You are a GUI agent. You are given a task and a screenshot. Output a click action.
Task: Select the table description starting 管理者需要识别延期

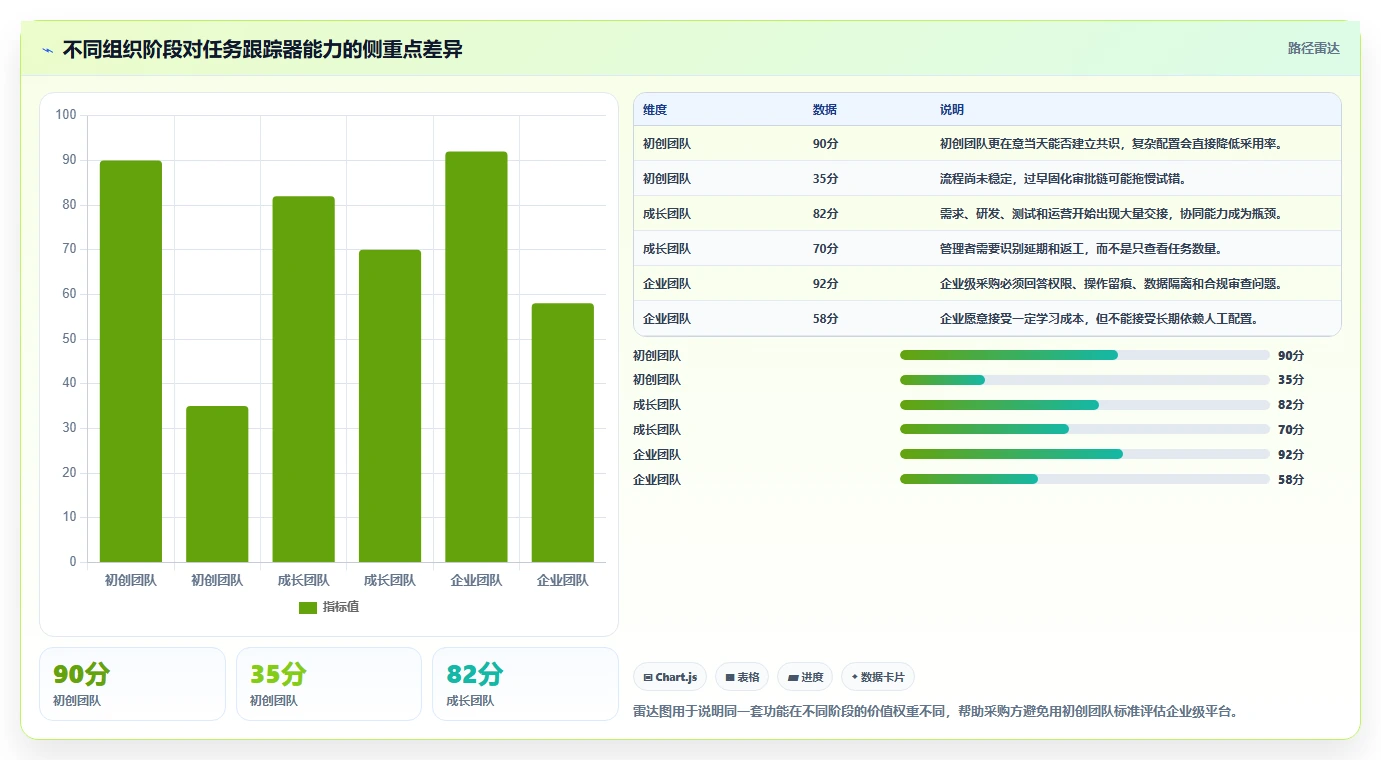coord(1081,249)
